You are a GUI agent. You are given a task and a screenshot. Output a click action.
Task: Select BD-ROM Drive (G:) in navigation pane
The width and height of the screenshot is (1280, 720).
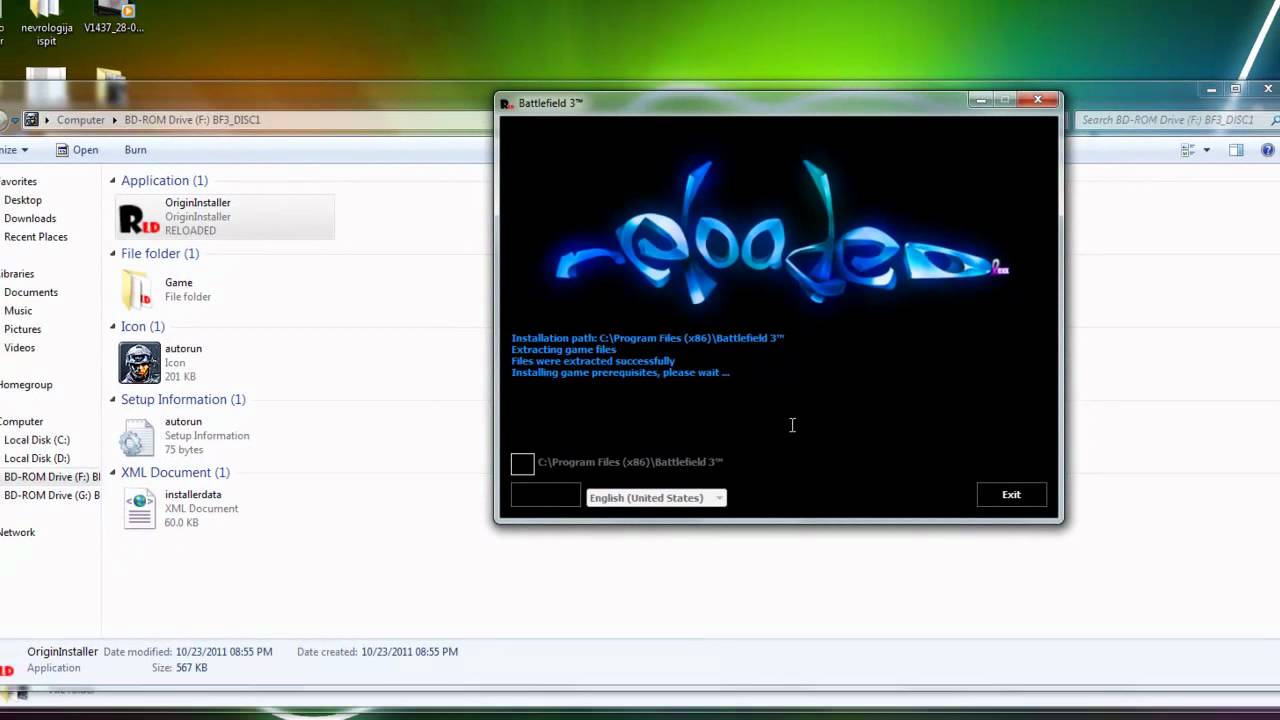[51, 495]
